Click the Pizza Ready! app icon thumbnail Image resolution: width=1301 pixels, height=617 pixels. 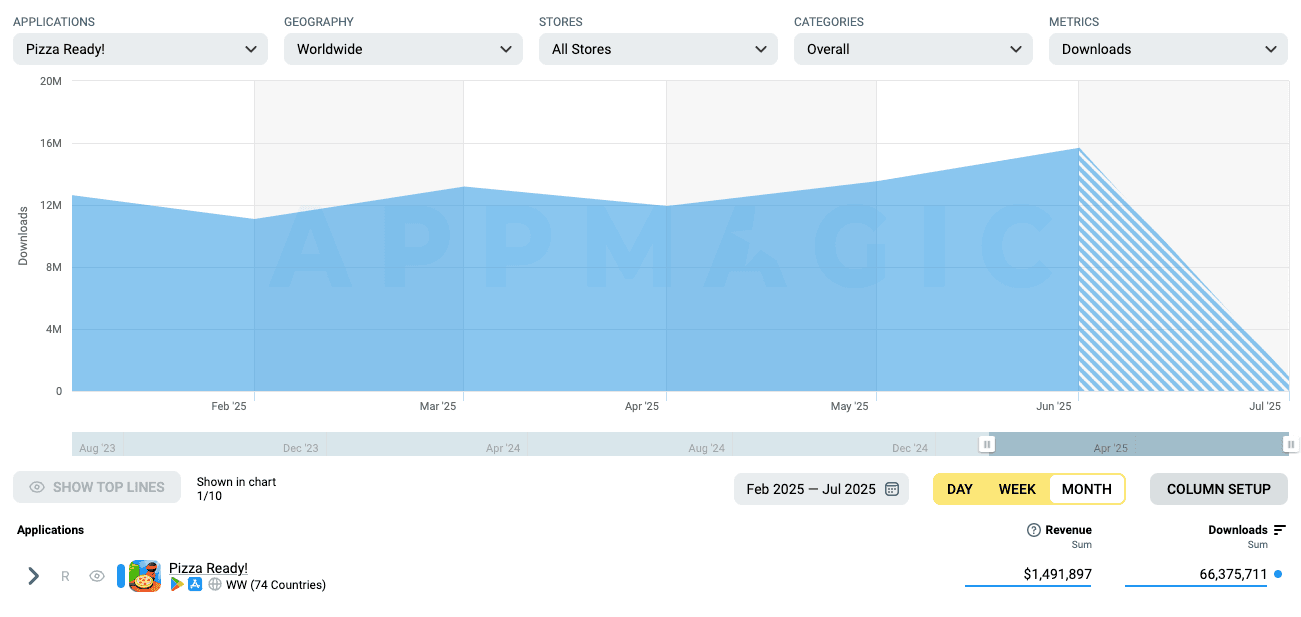pyautogui.click(x=145, y=576)
